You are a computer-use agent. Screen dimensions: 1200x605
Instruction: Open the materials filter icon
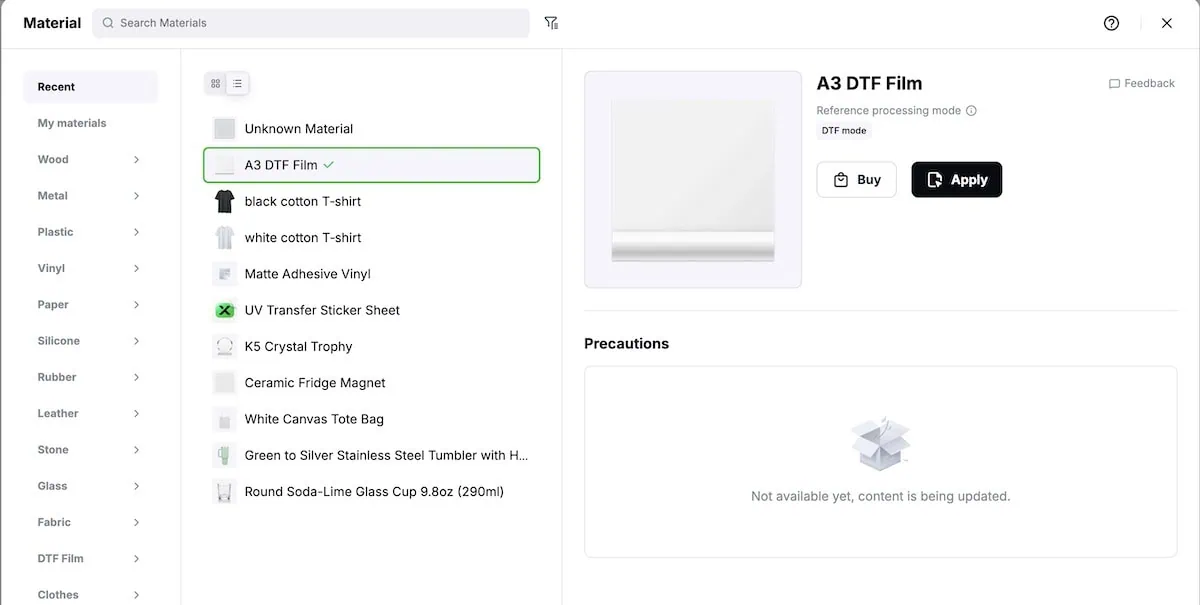[x=551, y=23]
